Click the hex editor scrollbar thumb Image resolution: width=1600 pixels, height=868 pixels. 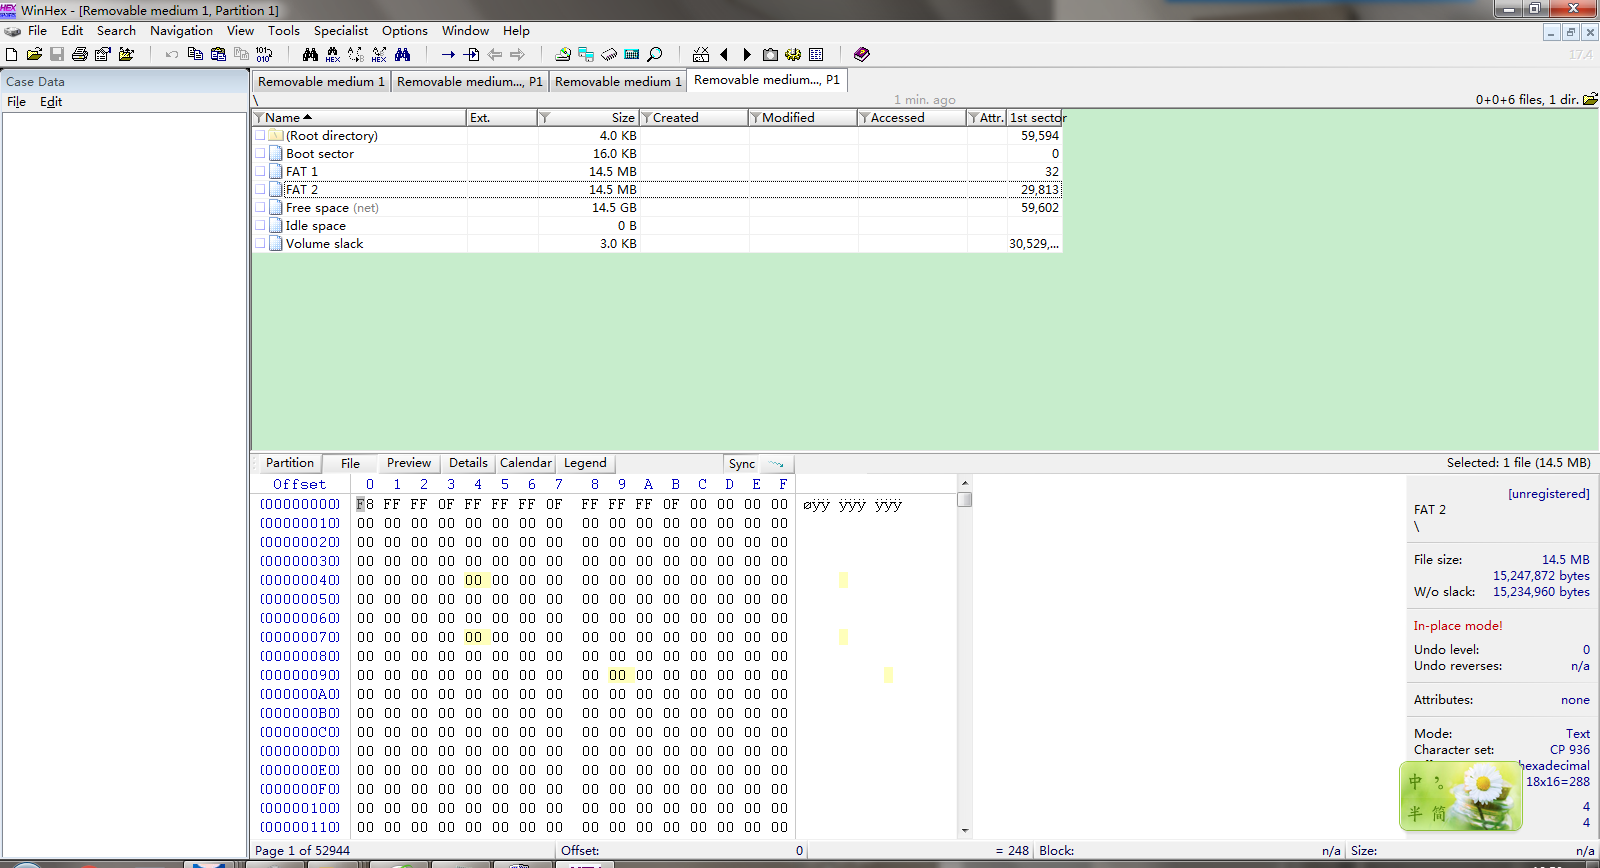tap(965, 499)
